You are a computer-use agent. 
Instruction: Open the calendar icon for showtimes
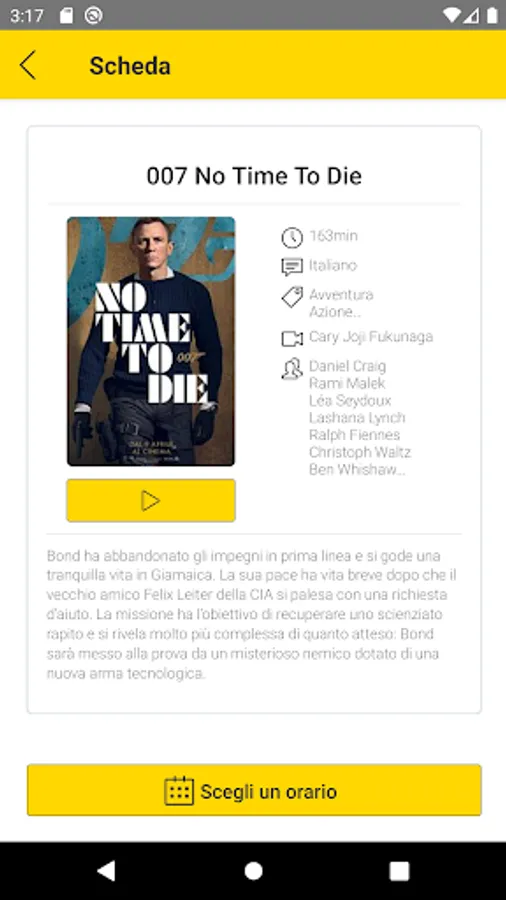[179, 790]
